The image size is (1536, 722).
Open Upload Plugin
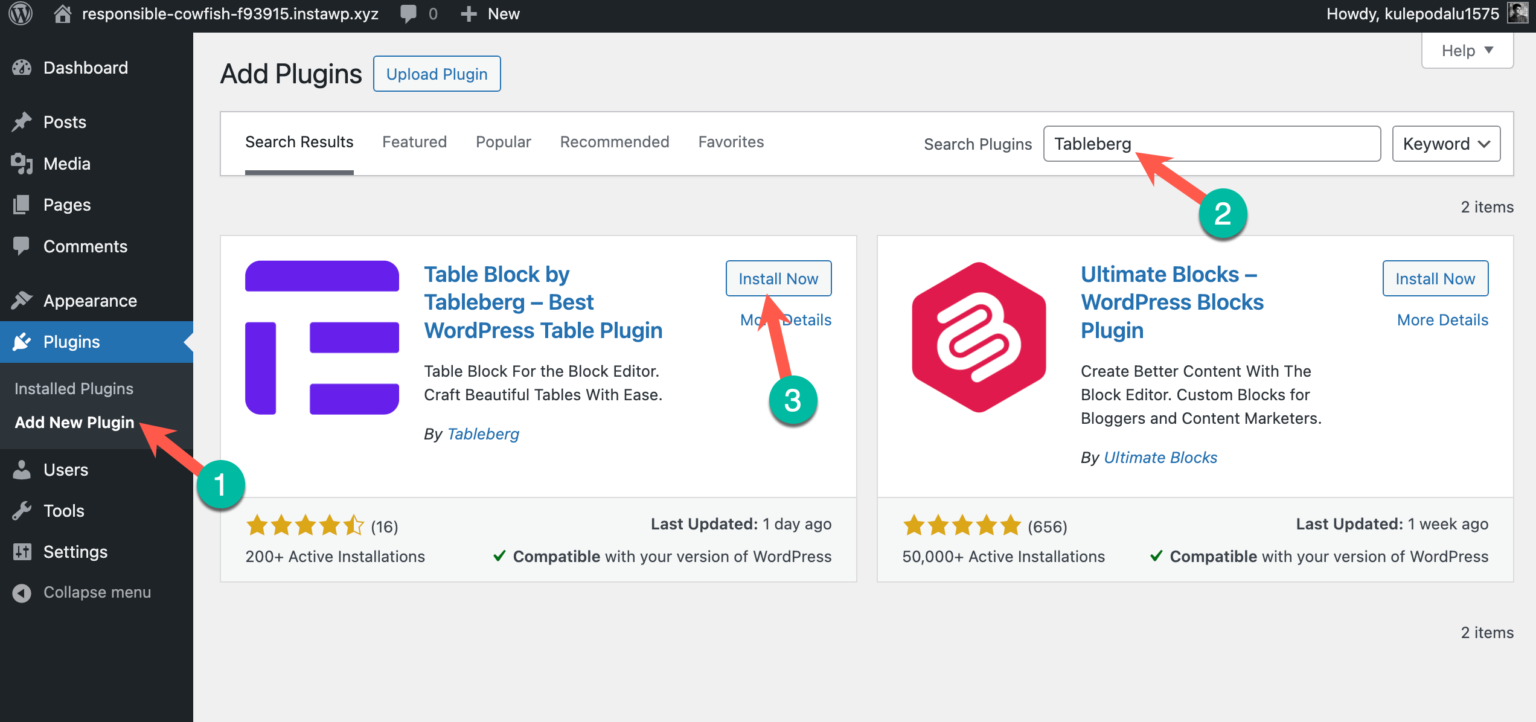tap(436, 73)
